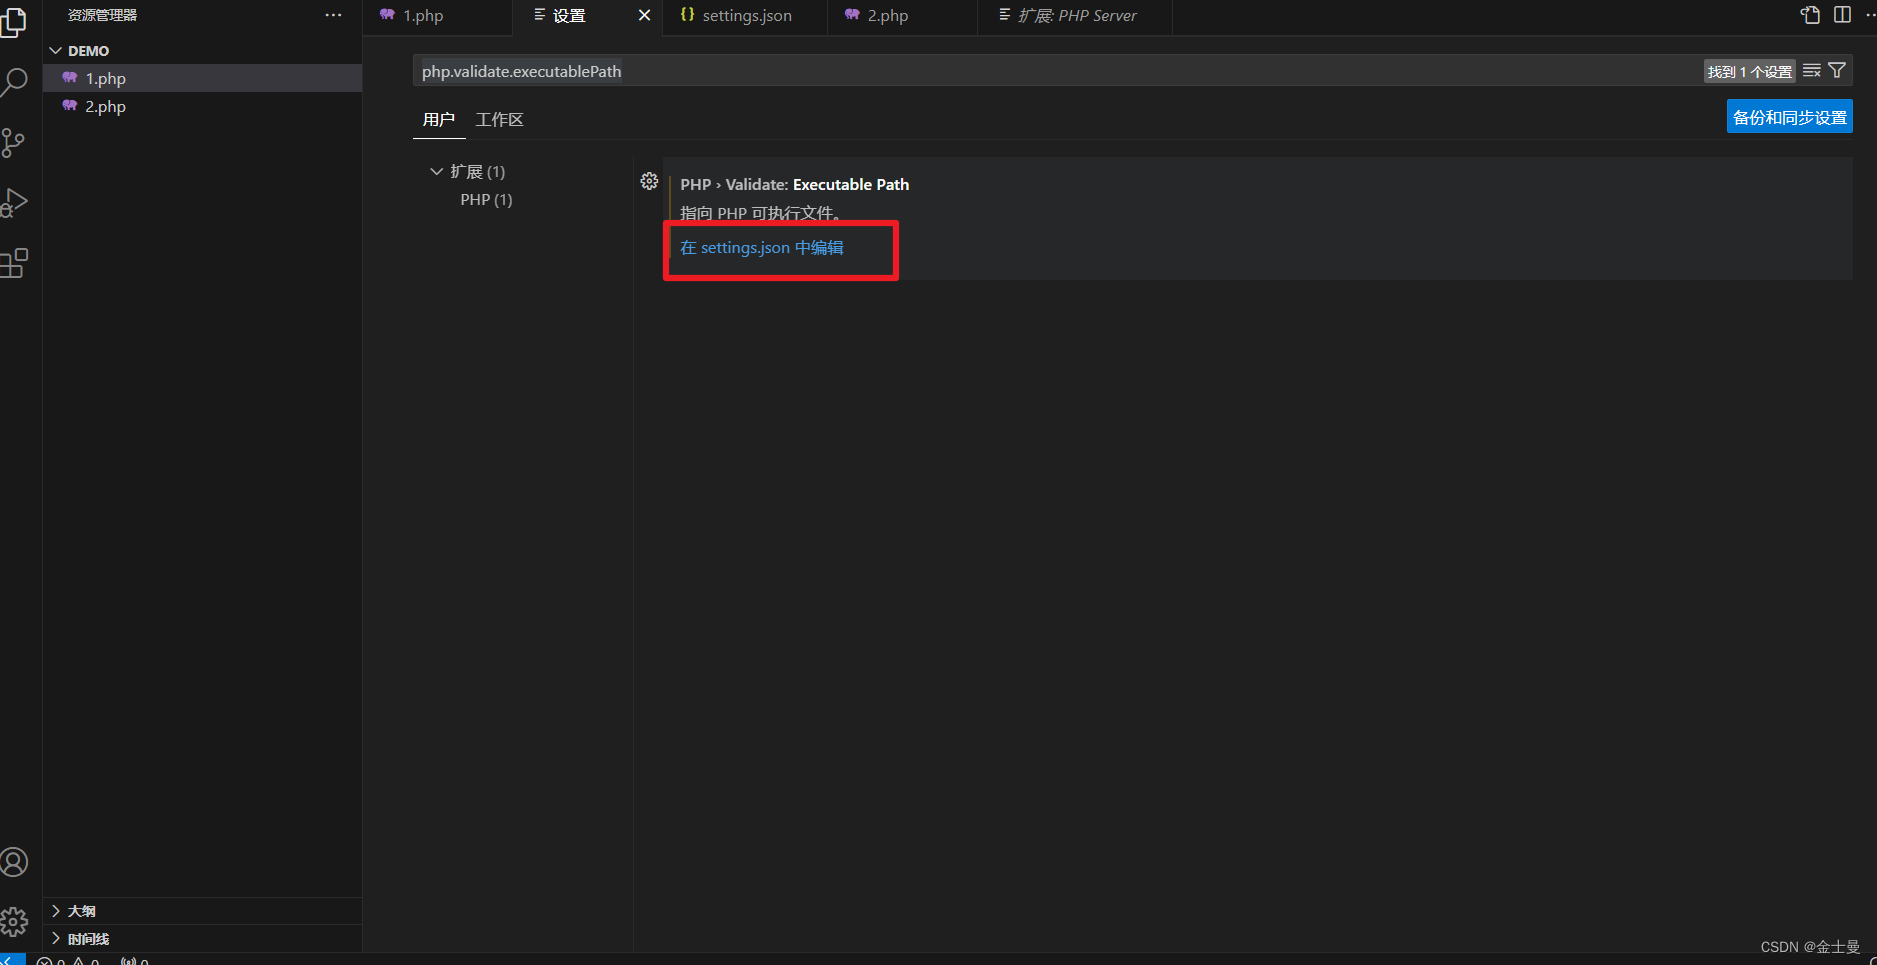Open 2.php in the explorer tree
1877x965 pixels.
tap(202, 106)
